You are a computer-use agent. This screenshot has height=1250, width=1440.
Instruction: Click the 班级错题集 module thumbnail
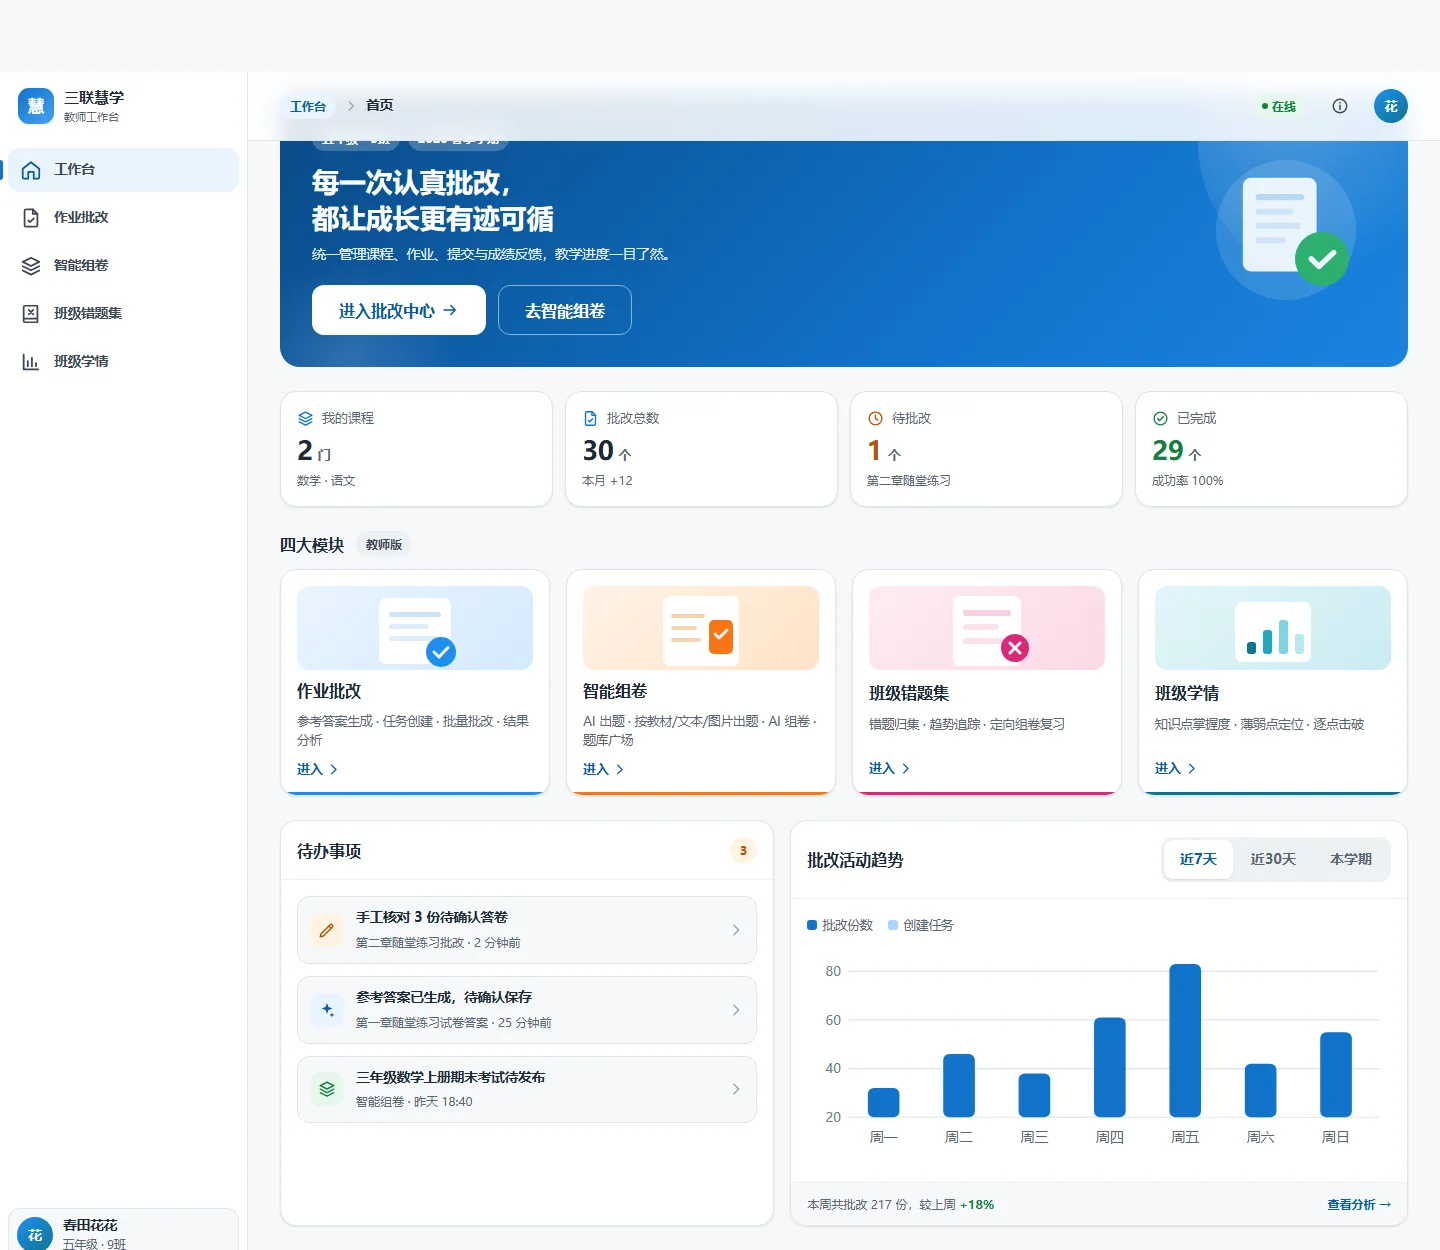[987, 628]
